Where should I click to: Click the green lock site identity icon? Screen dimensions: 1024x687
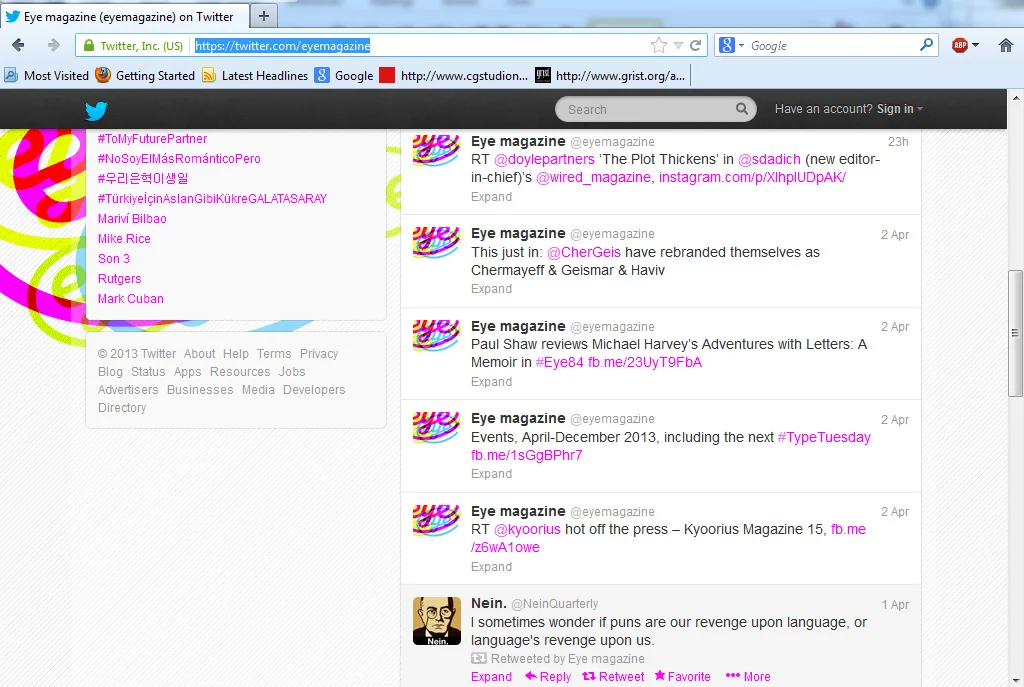point(88,45)
